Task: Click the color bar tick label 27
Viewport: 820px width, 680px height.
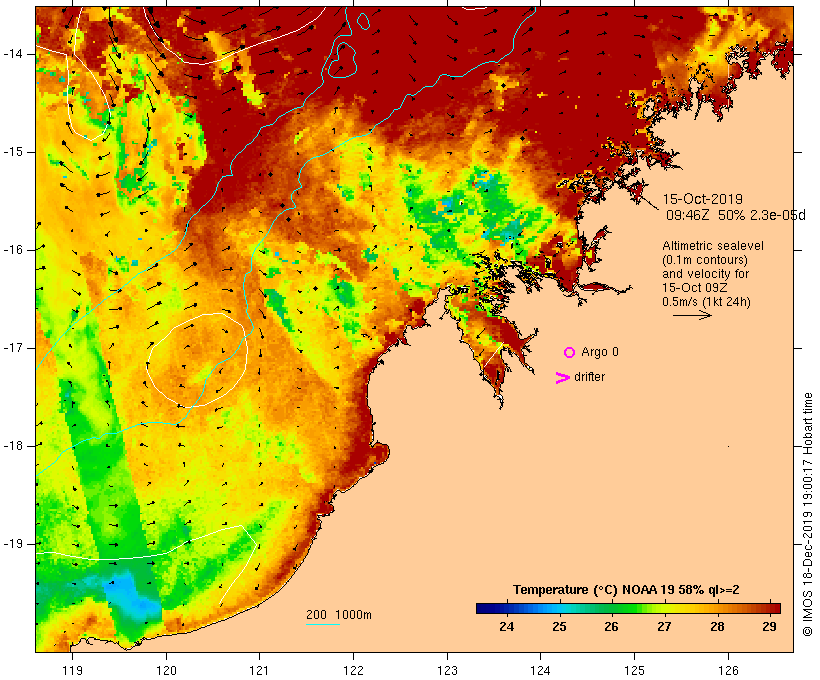Action: pyautogui.click(x=664, y=626)
